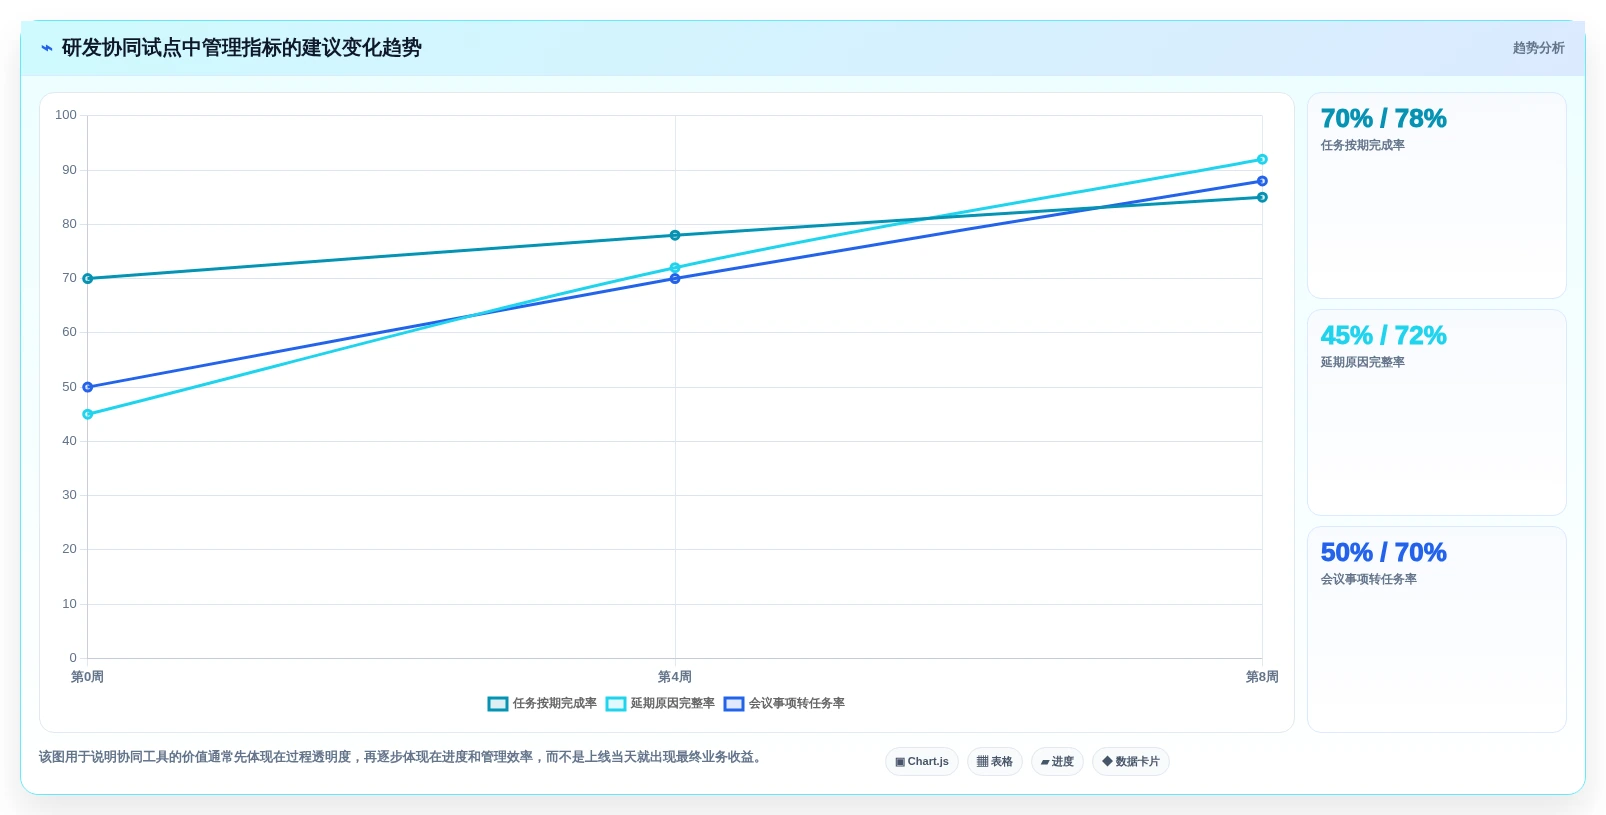1606x815 pixels.
Task: Click the 第4周 point at value 78
Action: coord(675,236)
